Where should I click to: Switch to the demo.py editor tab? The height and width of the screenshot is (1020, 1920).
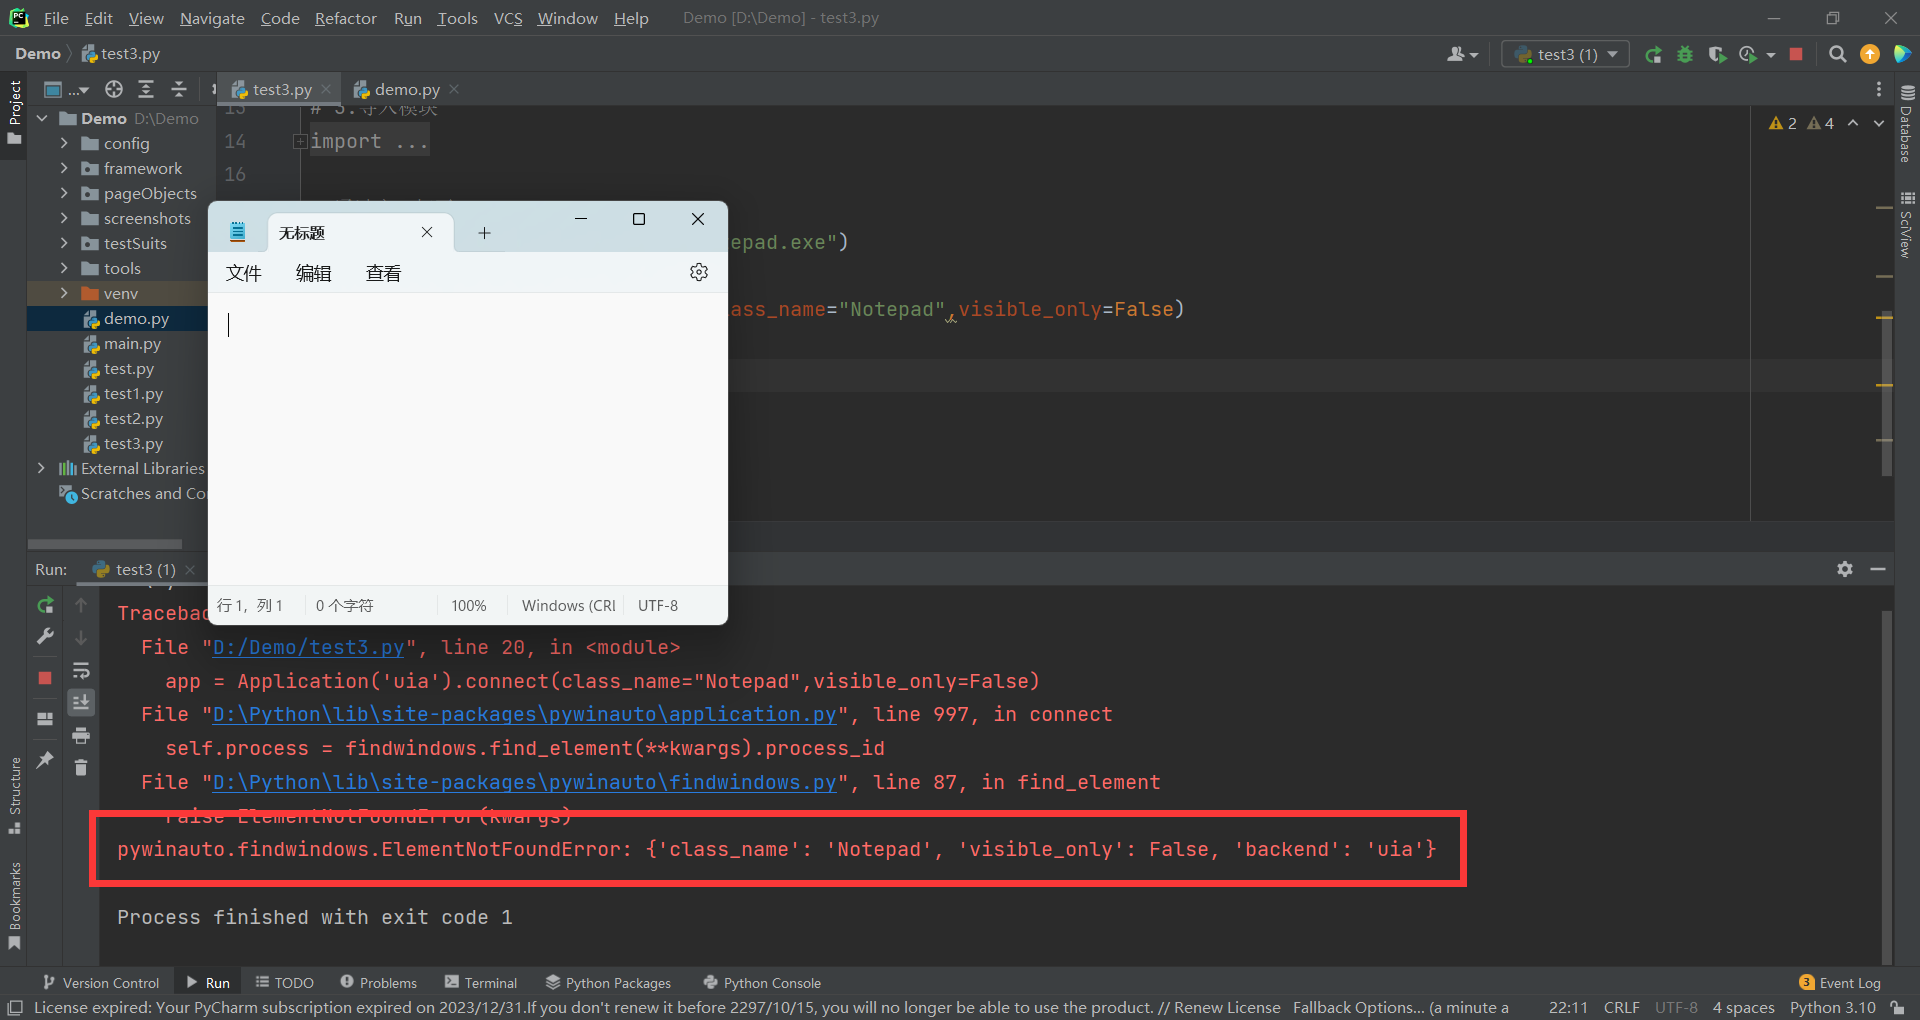point(406,90)
